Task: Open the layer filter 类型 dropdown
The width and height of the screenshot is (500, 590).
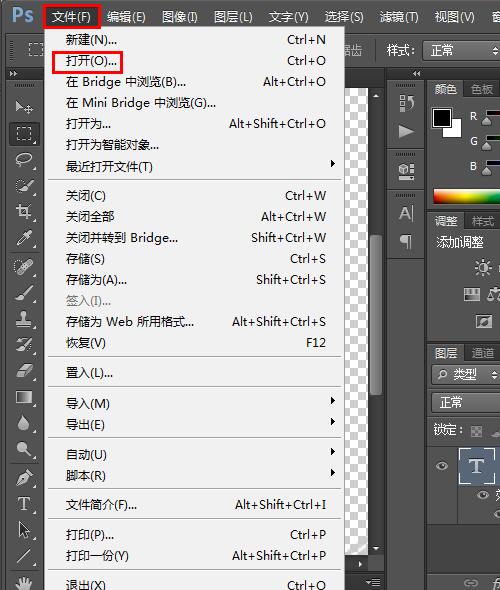Action: [465, 374]
